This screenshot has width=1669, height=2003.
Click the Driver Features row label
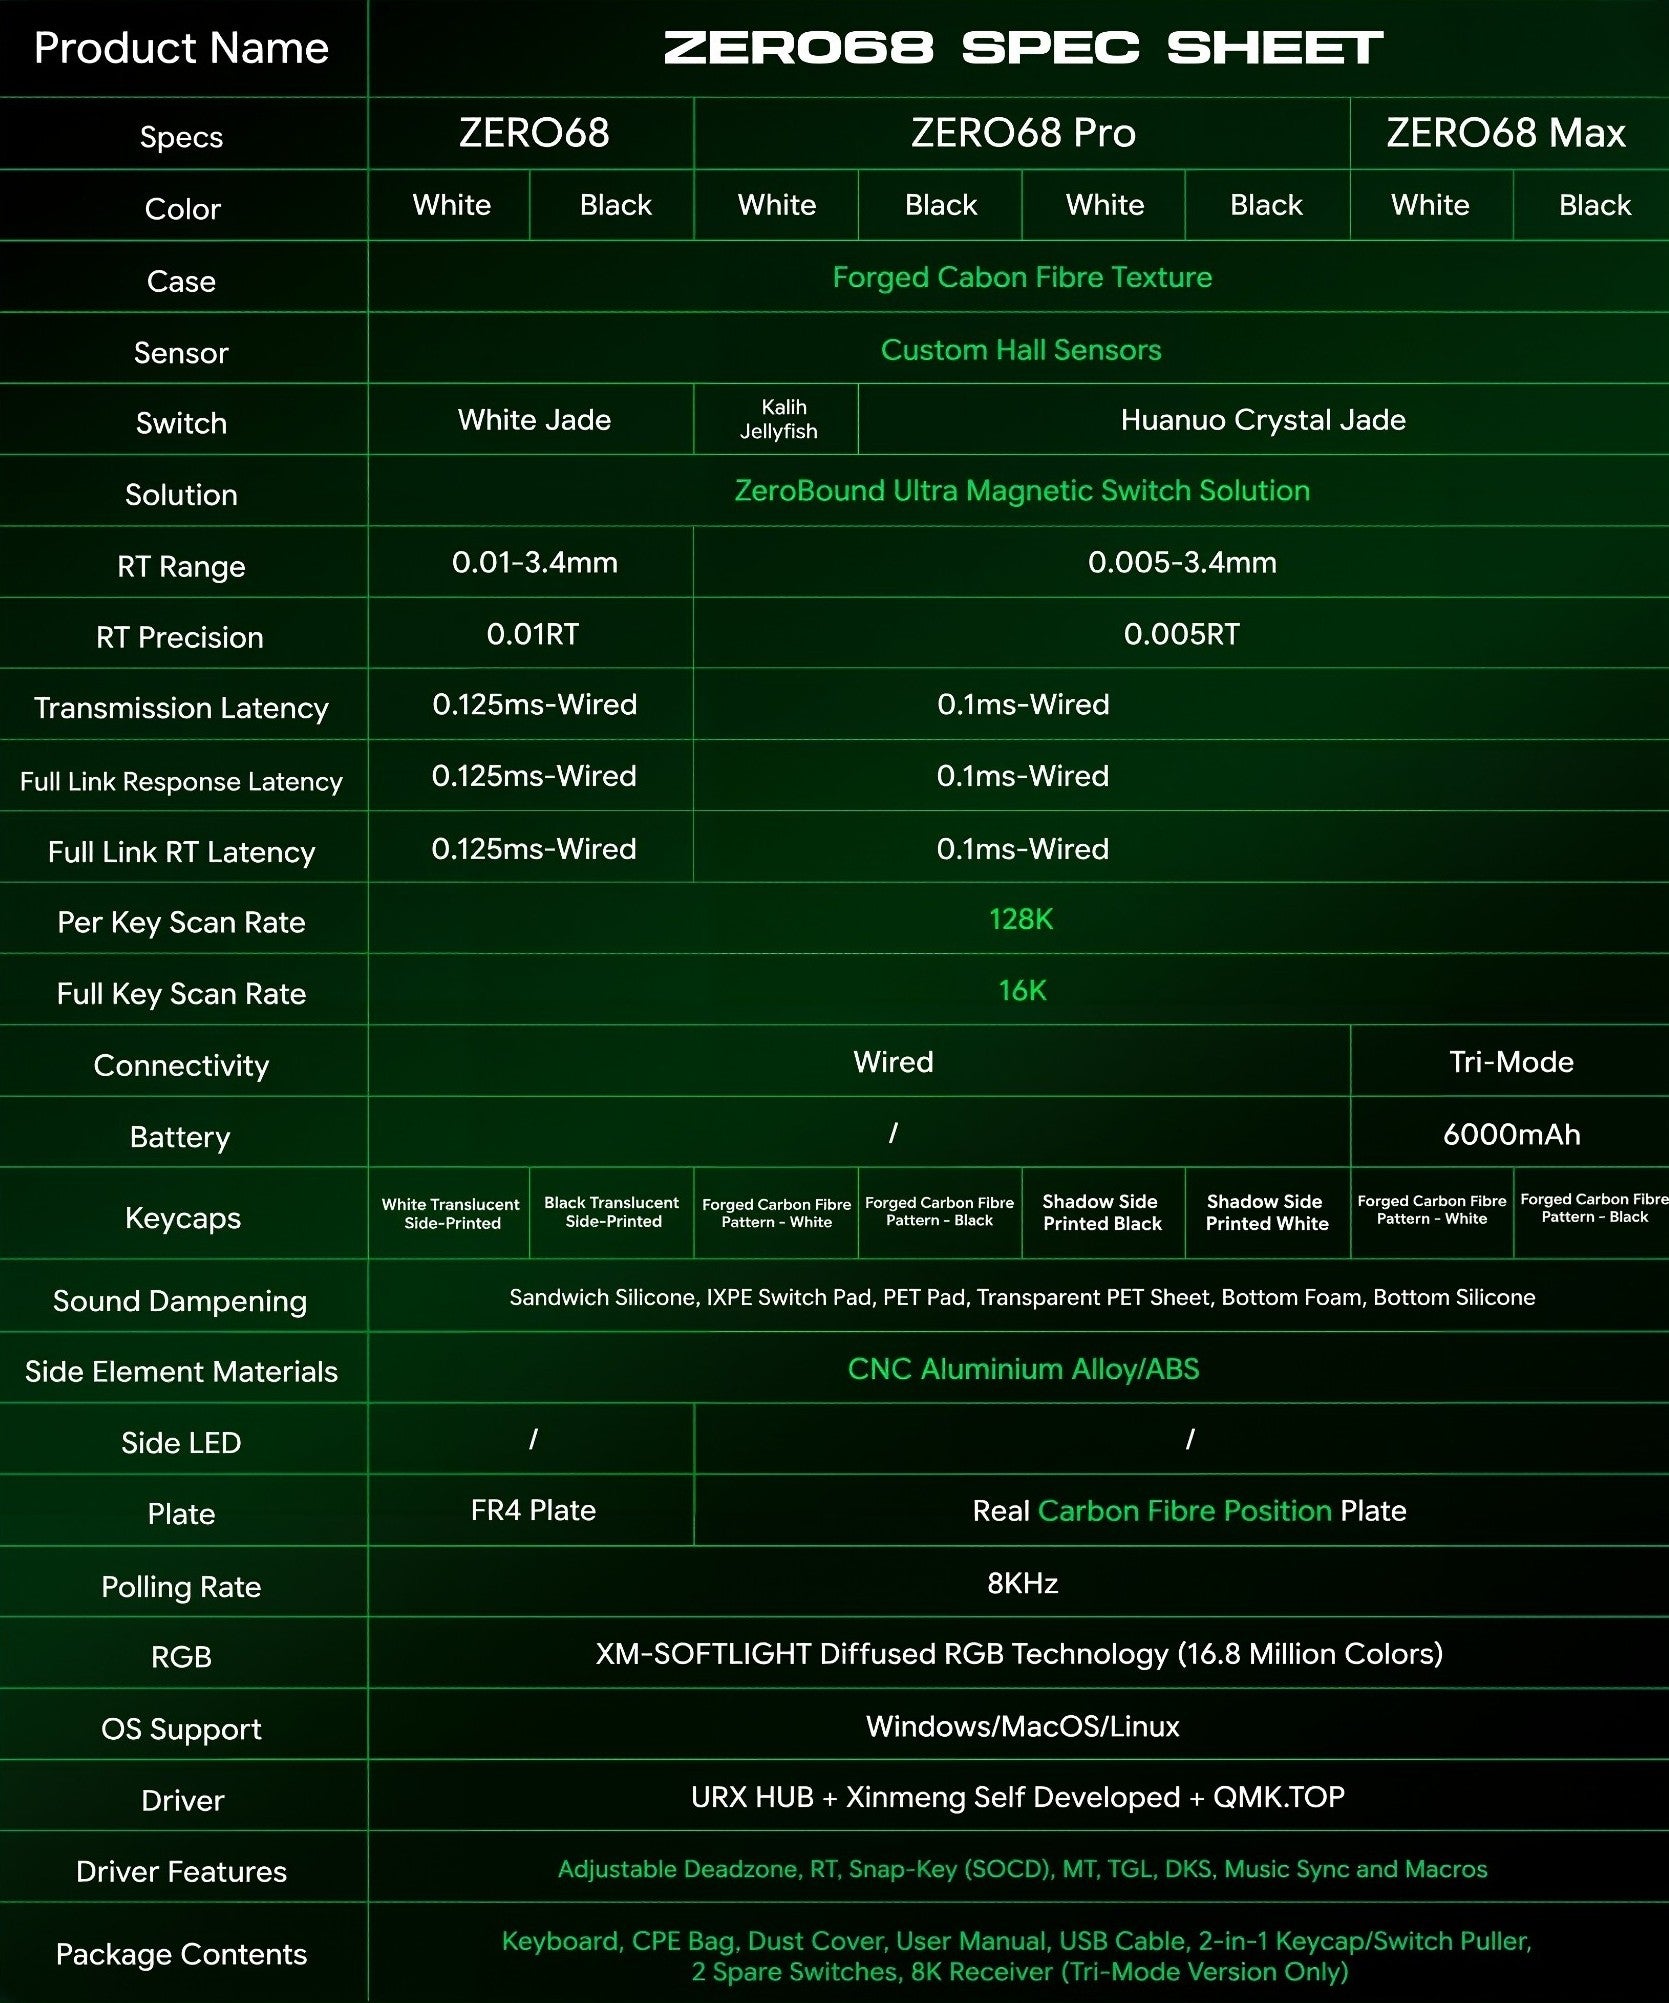181,1871
